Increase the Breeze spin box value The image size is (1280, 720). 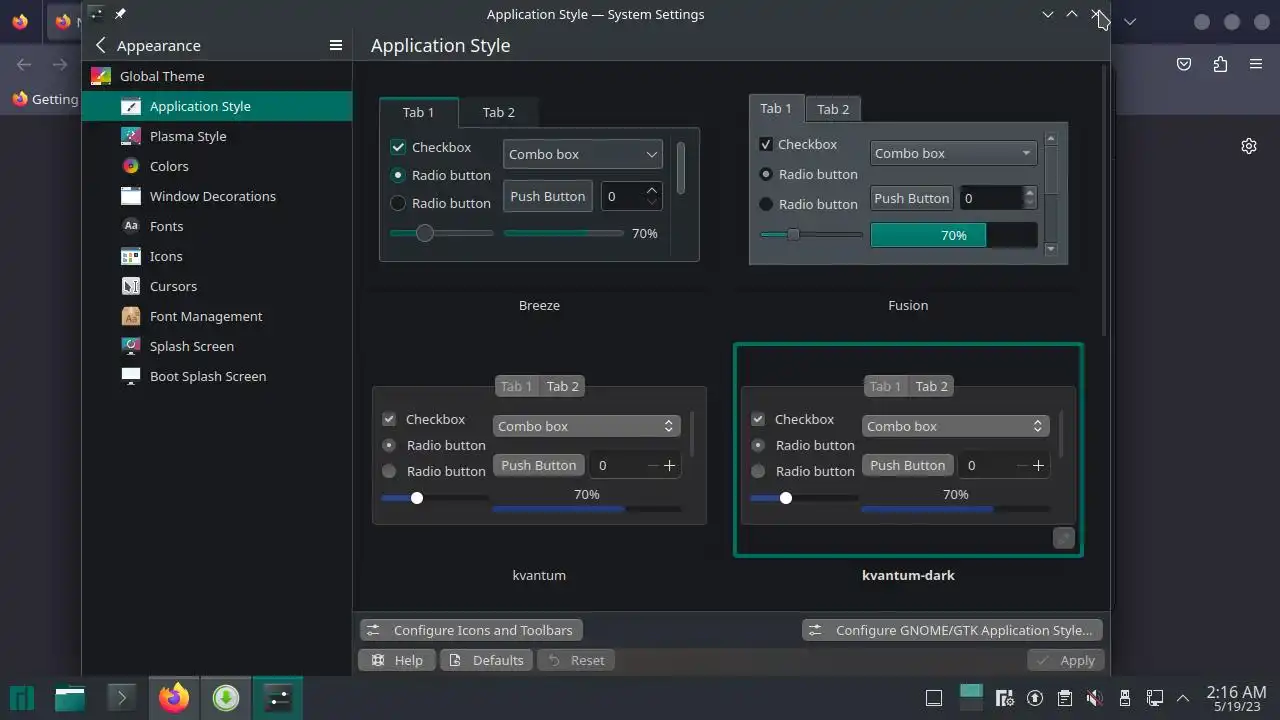(x=653, y=189)
